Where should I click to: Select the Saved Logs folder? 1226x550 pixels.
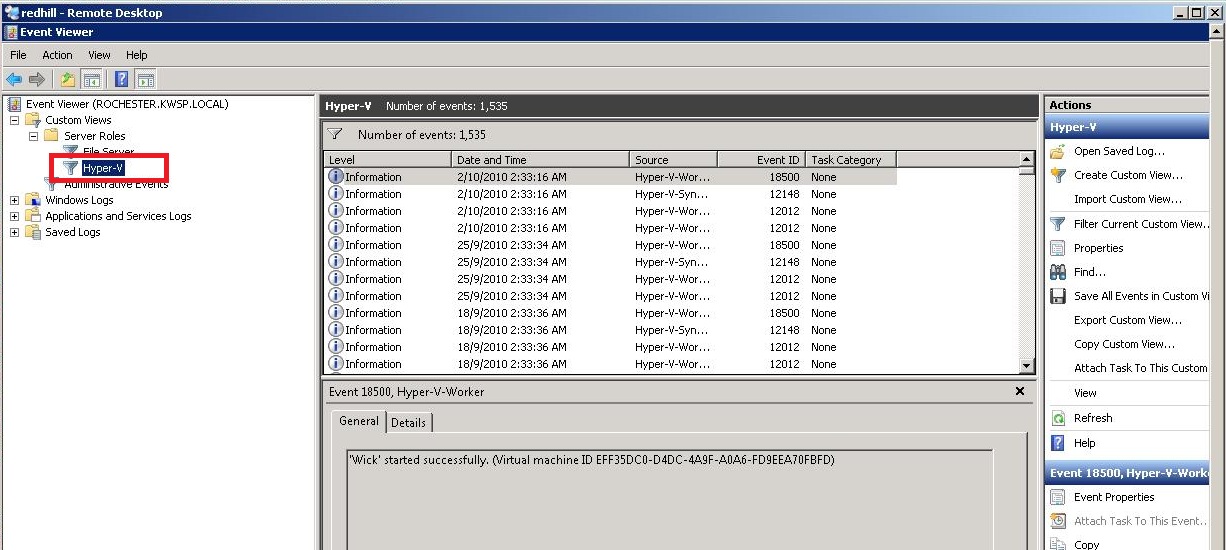point(73,232)
